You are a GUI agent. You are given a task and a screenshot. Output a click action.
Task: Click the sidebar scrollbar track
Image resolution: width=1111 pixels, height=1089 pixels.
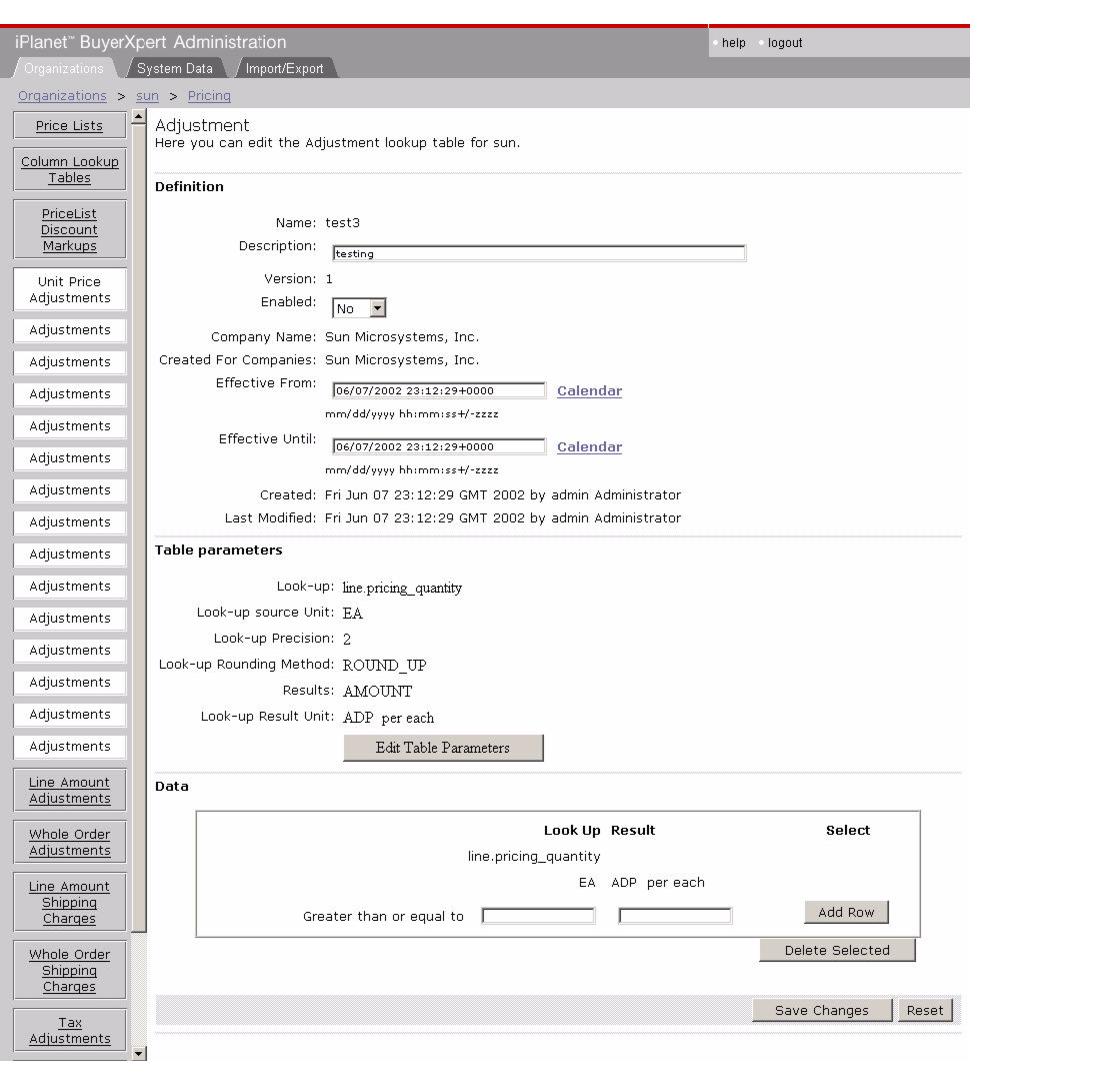[x=139, y=988]
